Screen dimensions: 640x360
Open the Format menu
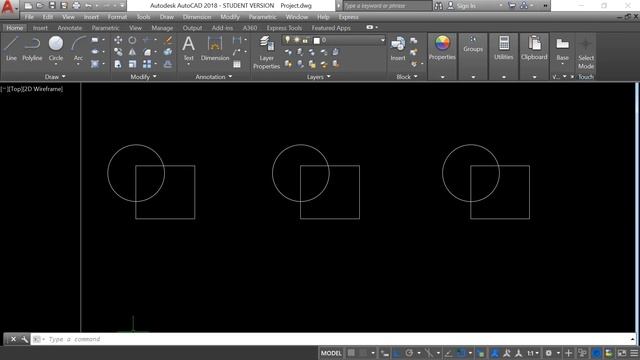click(117, 17)
